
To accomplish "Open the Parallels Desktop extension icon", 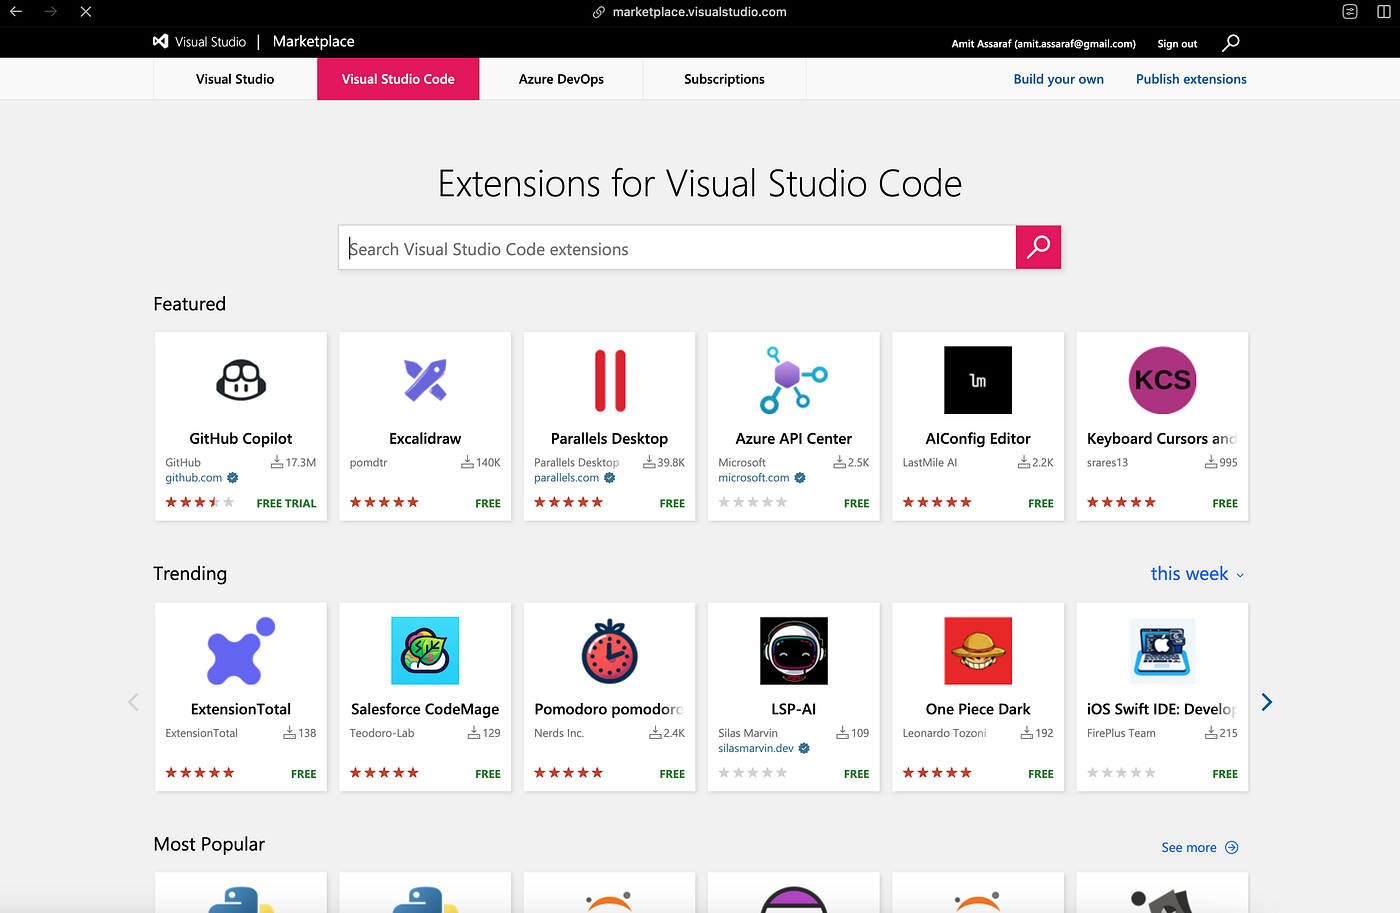I will tap(610, 381).
